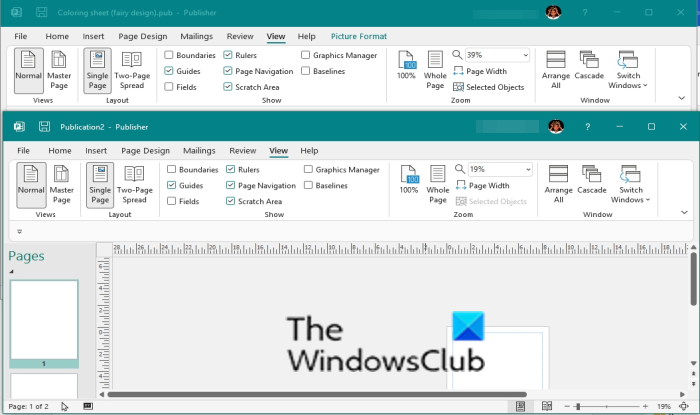Click Save icon in Coloring sheet title bar
Screen dimensions: 700x415
click(x=42, y=12)
